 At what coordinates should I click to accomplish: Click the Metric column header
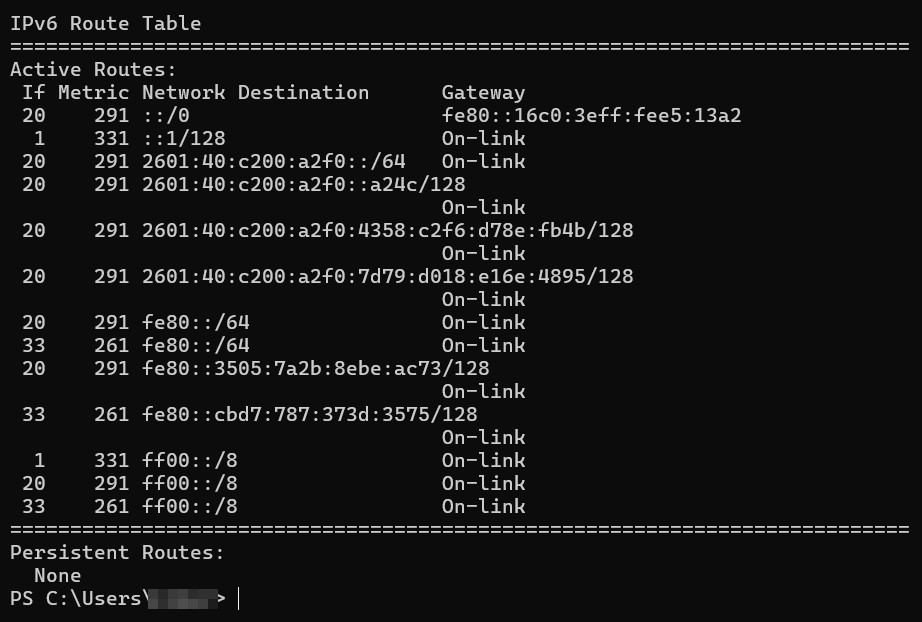click(x=93, y=92)
